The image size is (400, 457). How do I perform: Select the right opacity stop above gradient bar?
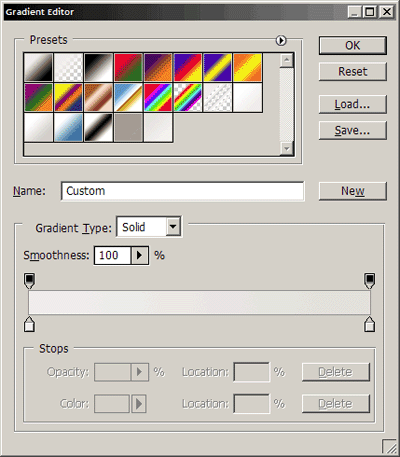point(369,281)
